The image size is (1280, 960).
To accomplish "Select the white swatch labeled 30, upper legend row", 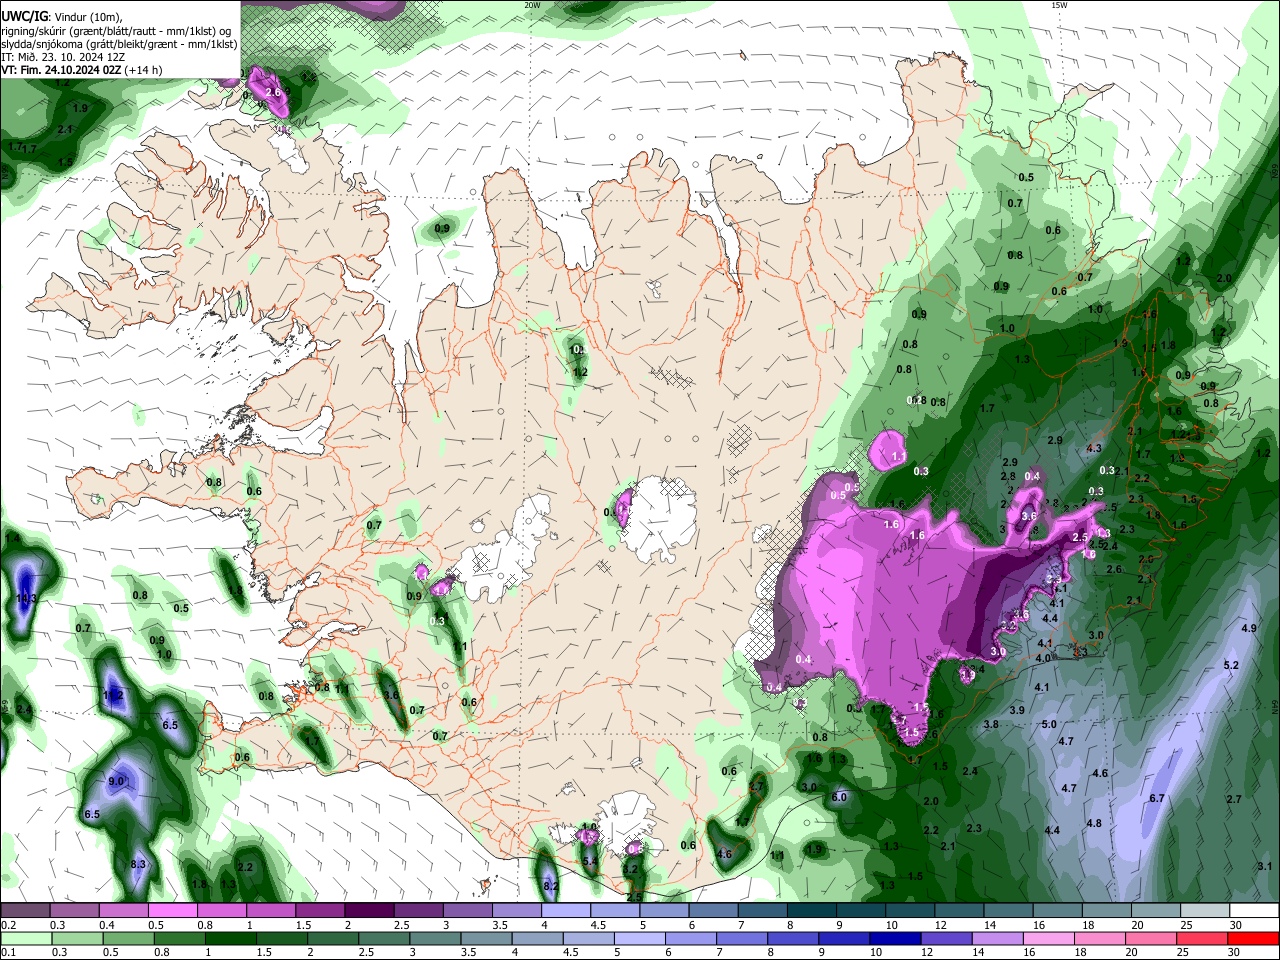I will (1253, 911).
